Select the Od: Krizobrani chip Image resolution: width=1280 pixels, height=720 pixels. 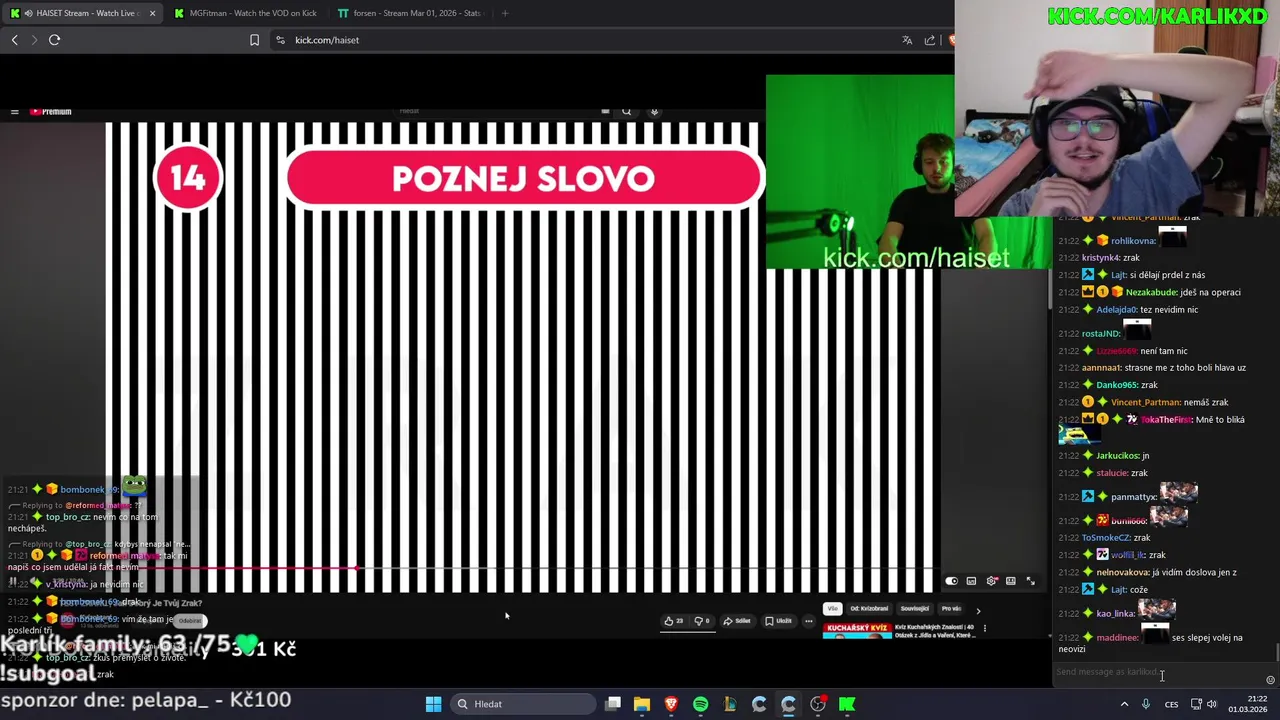(x=869, y=608)
